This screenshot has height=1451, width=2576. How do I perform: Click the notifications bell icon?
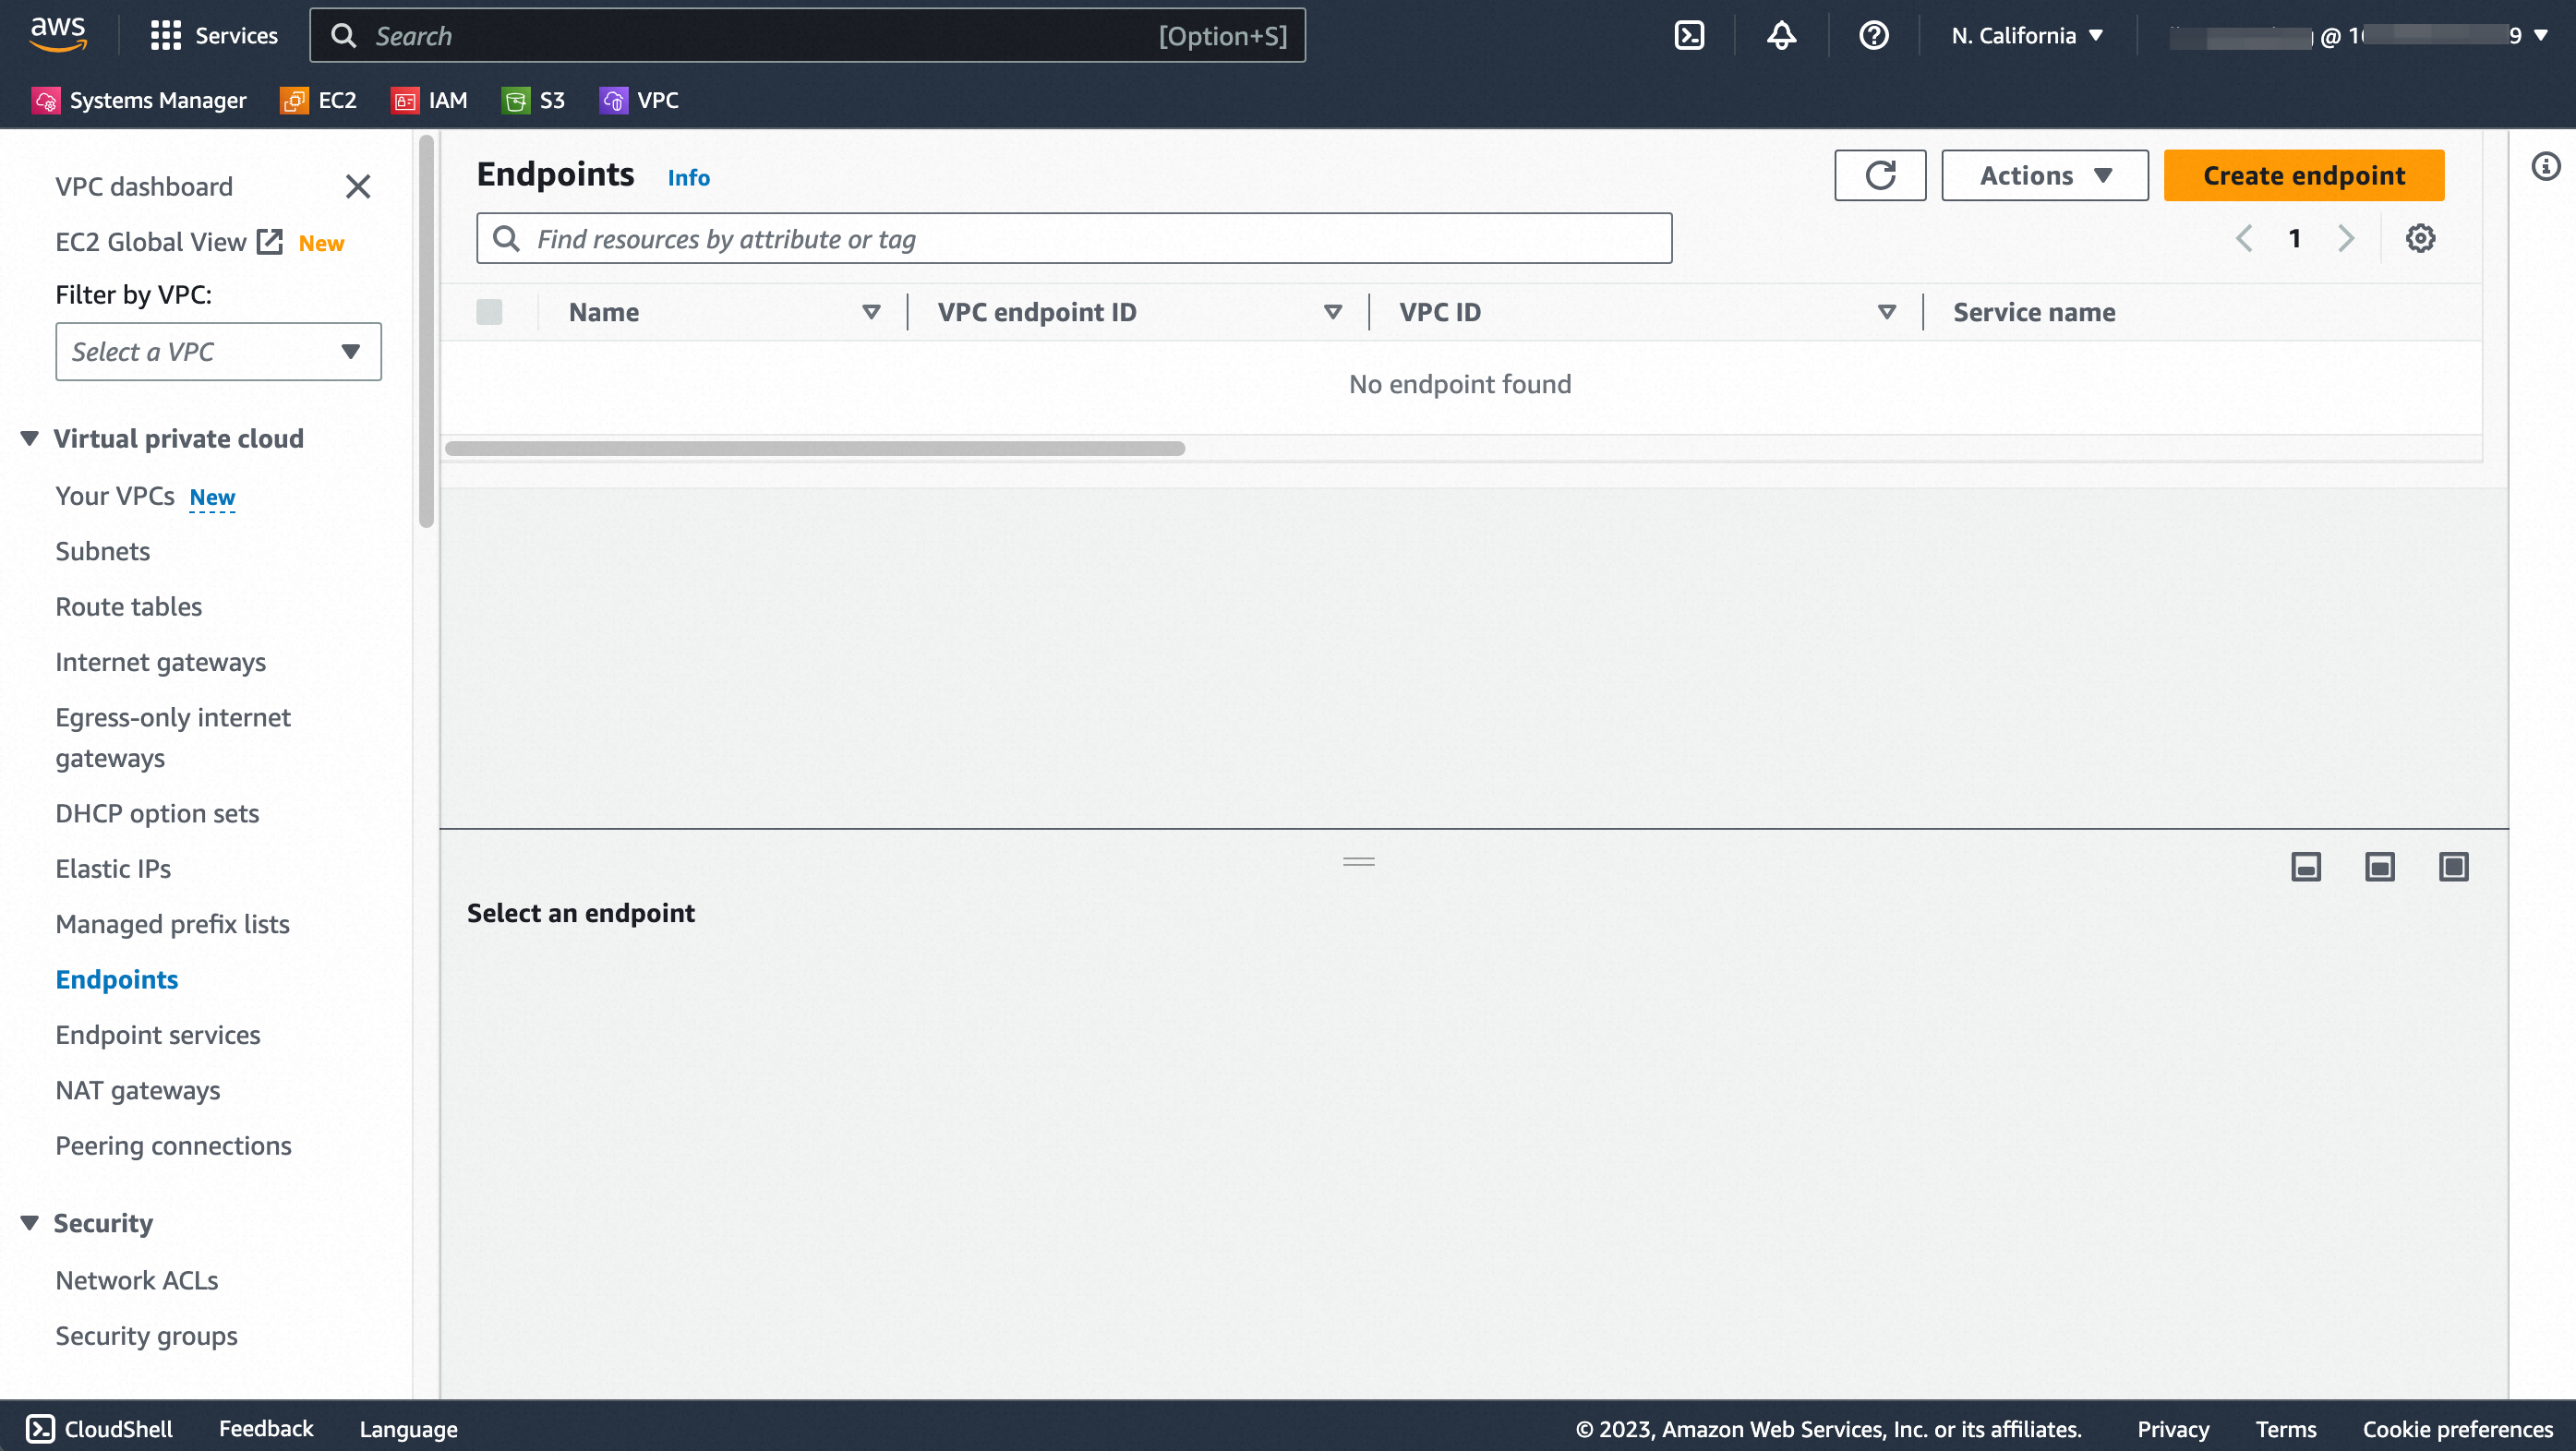(x=1781, y=35)
